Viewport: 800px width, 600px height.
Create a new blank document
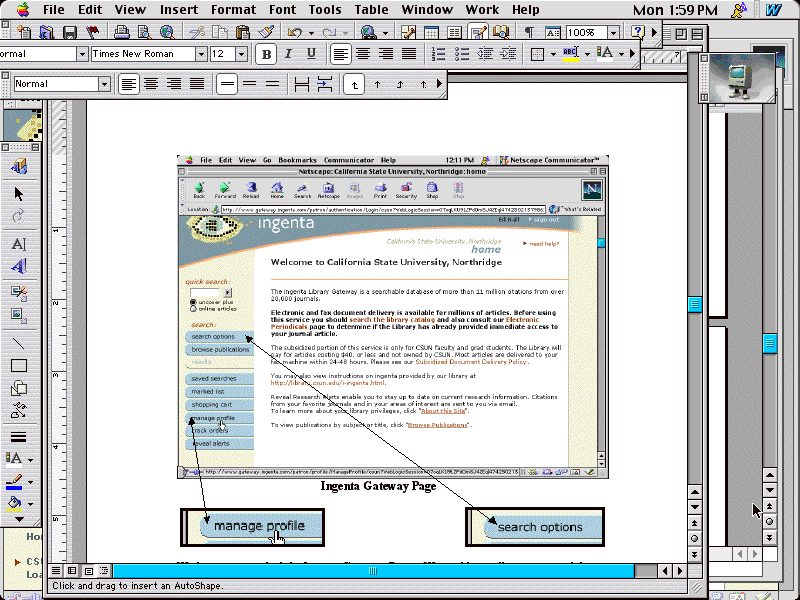(x=23, y=33)
